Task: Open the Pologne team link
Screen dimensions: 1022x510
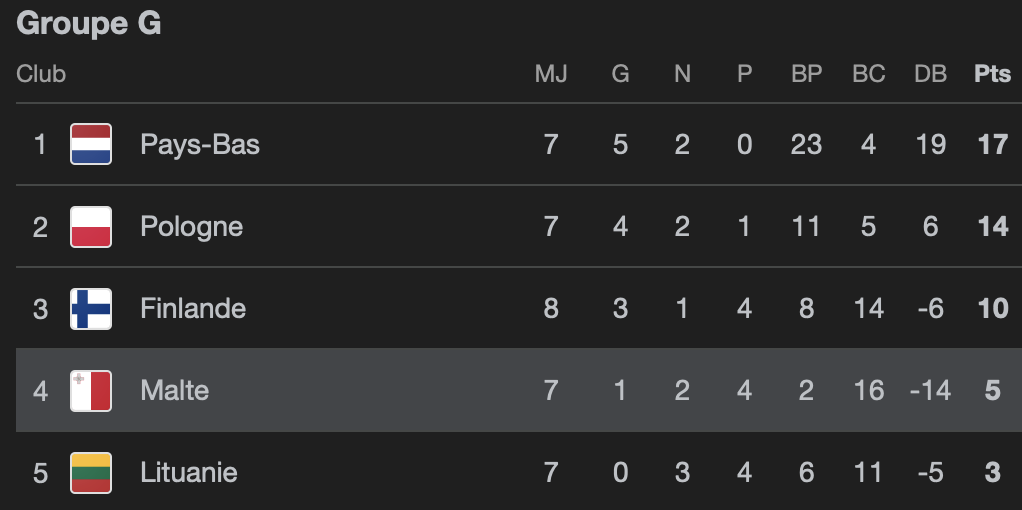Action: (191, 226)
